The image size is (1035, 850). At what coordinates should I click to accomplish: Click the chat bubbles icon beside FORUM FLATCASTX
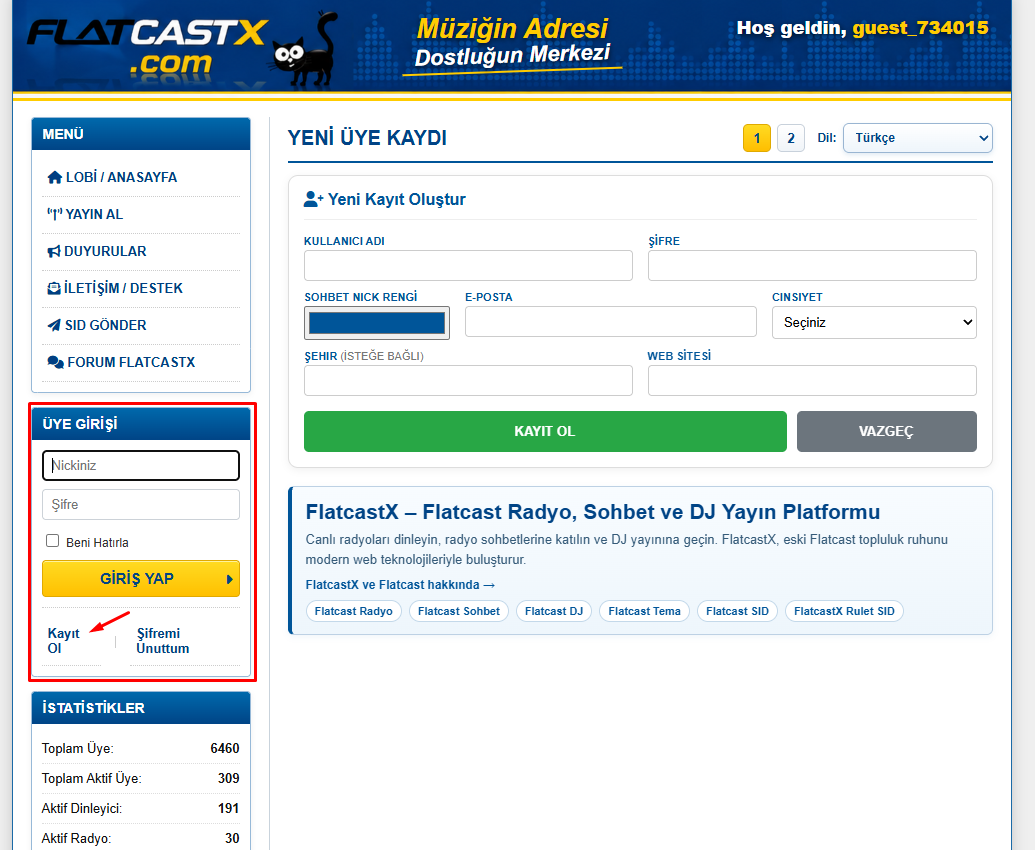pyautogui.click(x=55, y=362)
